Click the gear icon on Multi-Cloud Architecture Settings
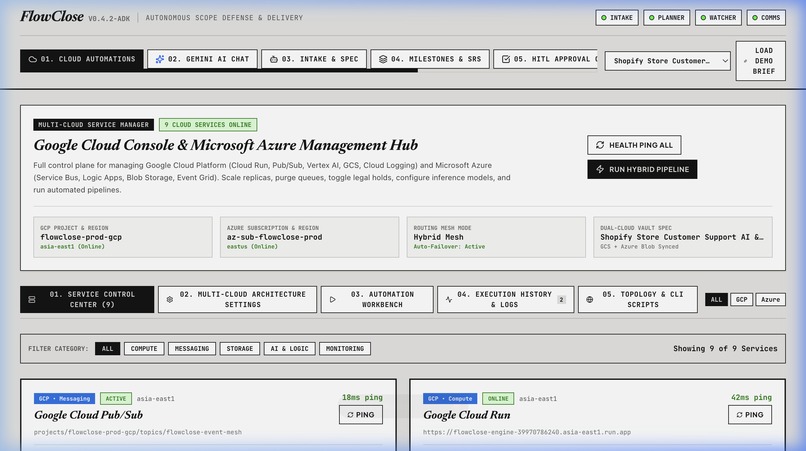This screenshot has height=451, width=806. [x=170, y=299]
